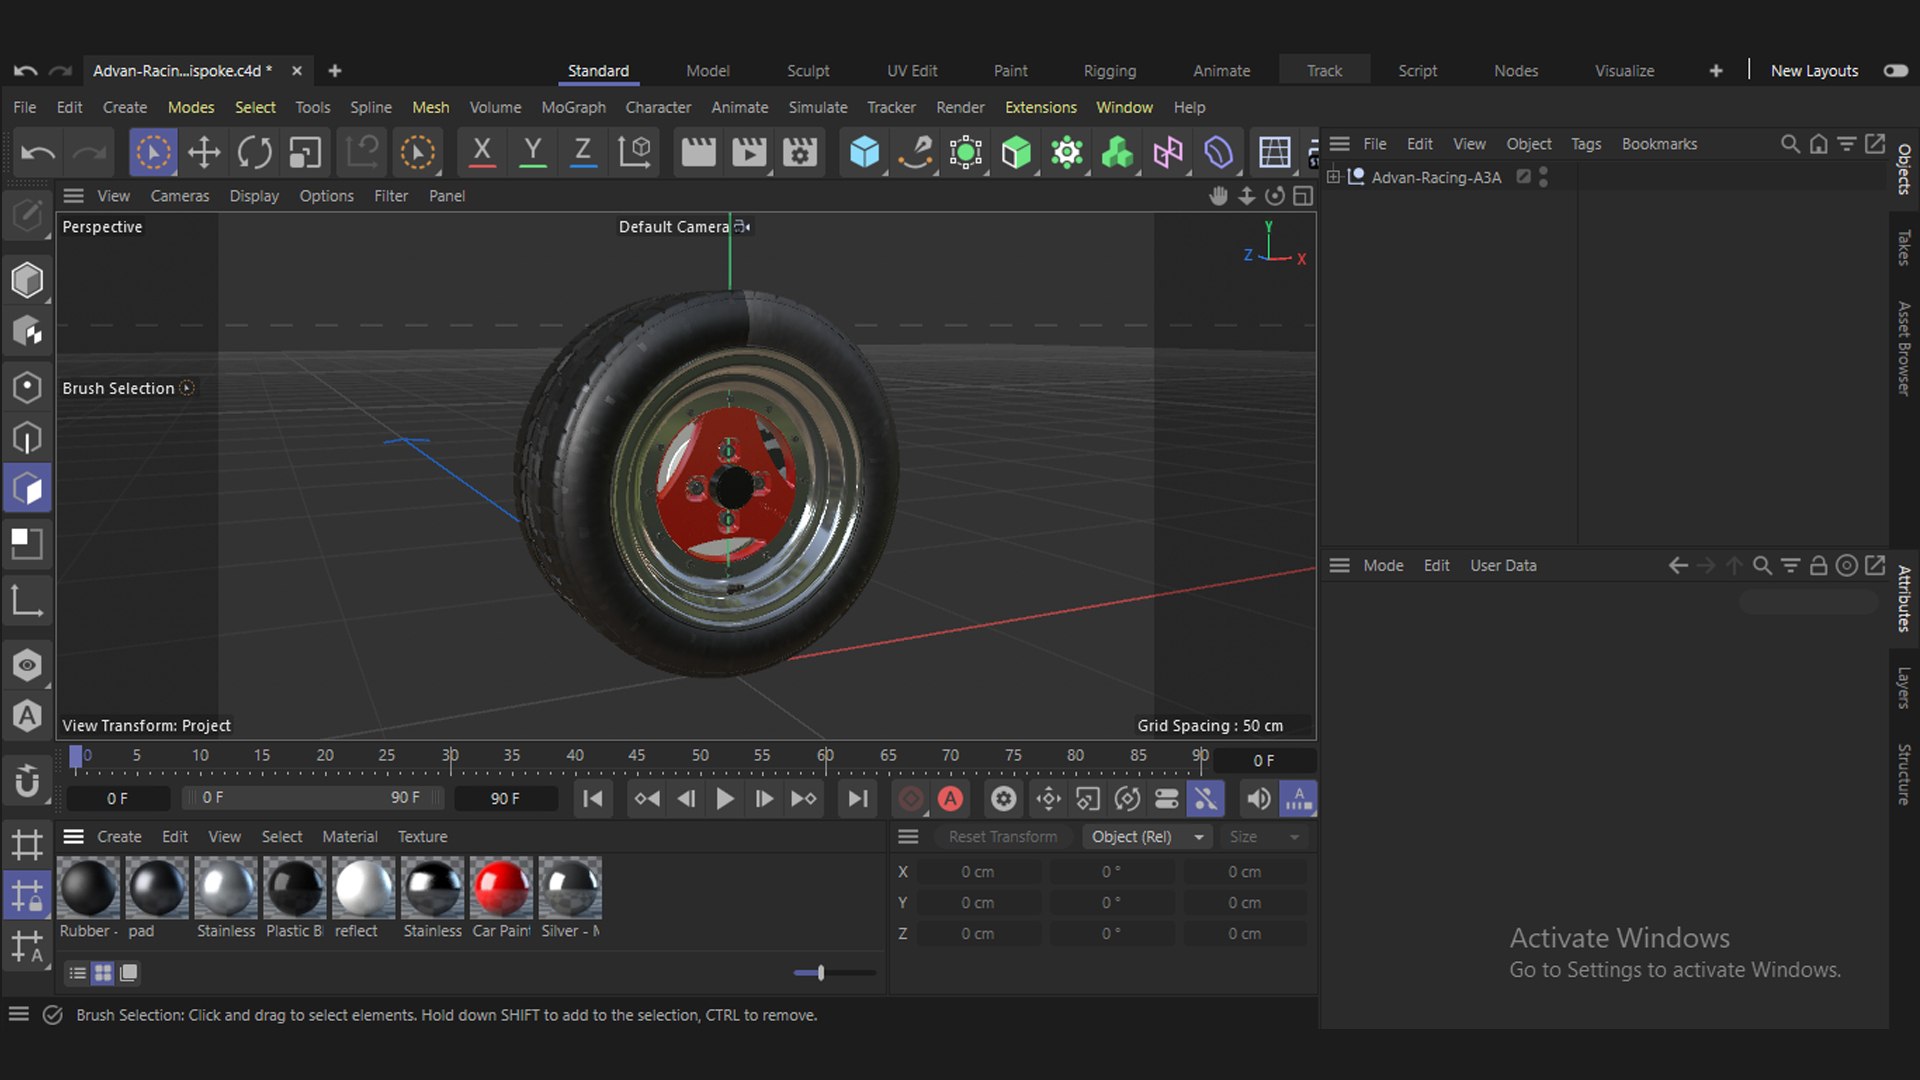Open Edit Render Settings icon
Image resolution: width=1920 pixels, height=1080 pixels.
[800, 153]
